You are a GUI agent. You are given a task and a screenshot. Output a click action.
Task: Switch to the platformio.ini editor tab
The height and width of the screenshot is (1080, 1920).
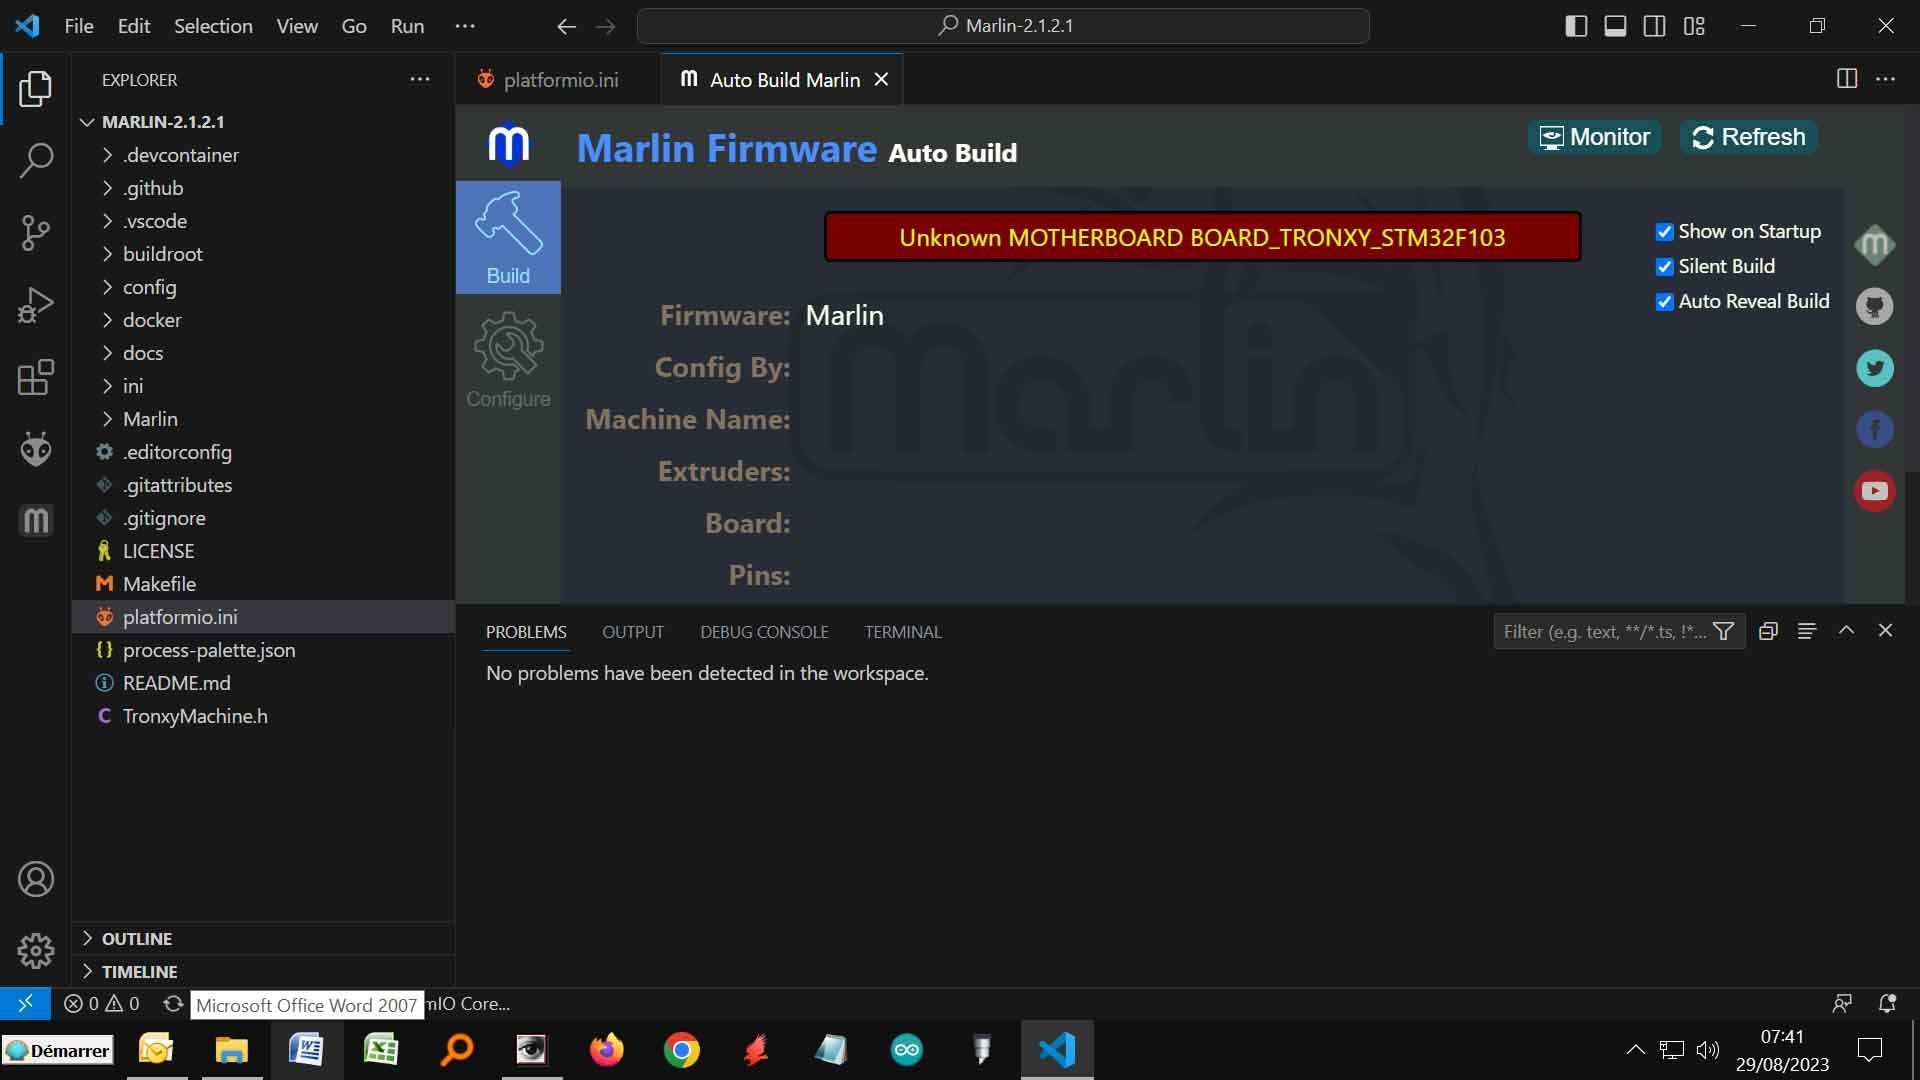pos(558,79)
